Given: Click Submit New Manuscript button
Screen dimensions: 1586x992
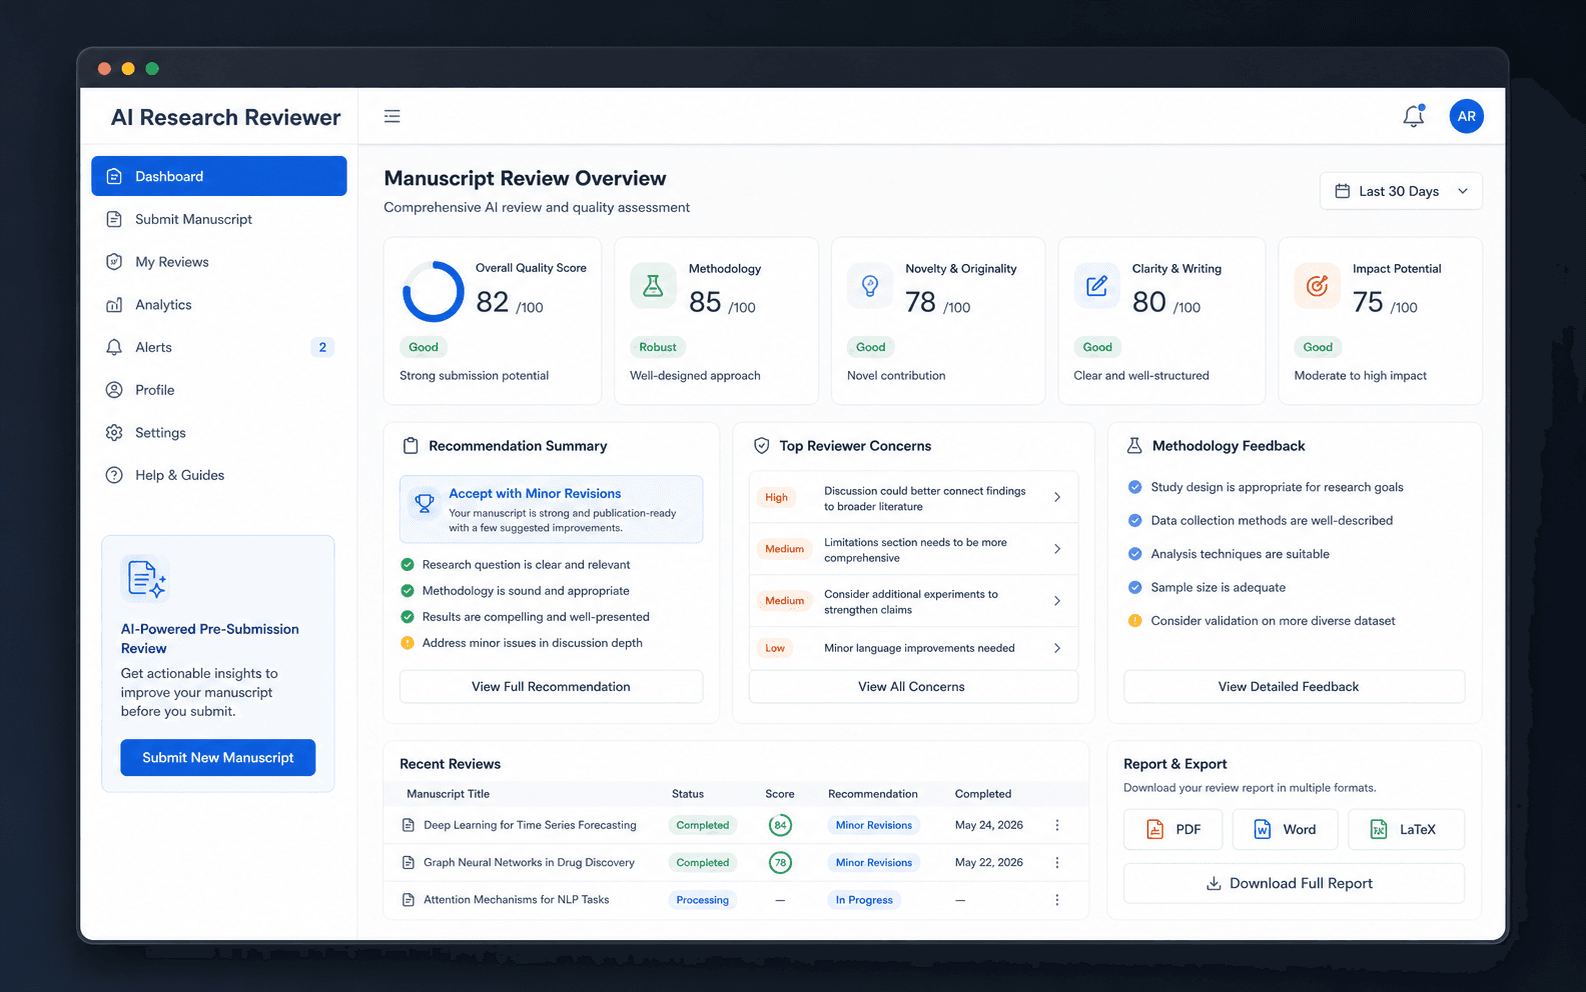Looking at the screenshot, I should [218, 758].
